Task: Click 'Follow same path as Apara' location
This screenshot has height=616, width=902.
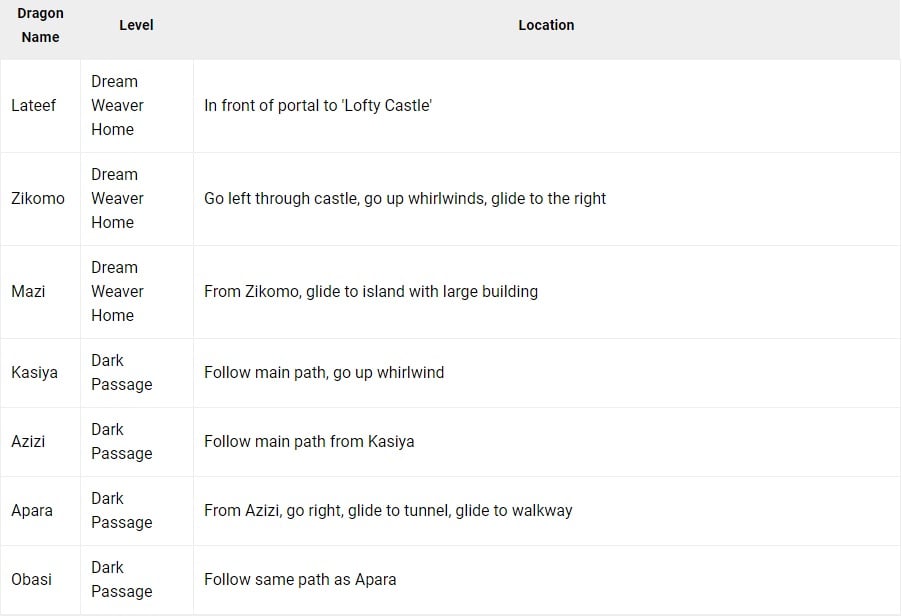Action: 300,579
